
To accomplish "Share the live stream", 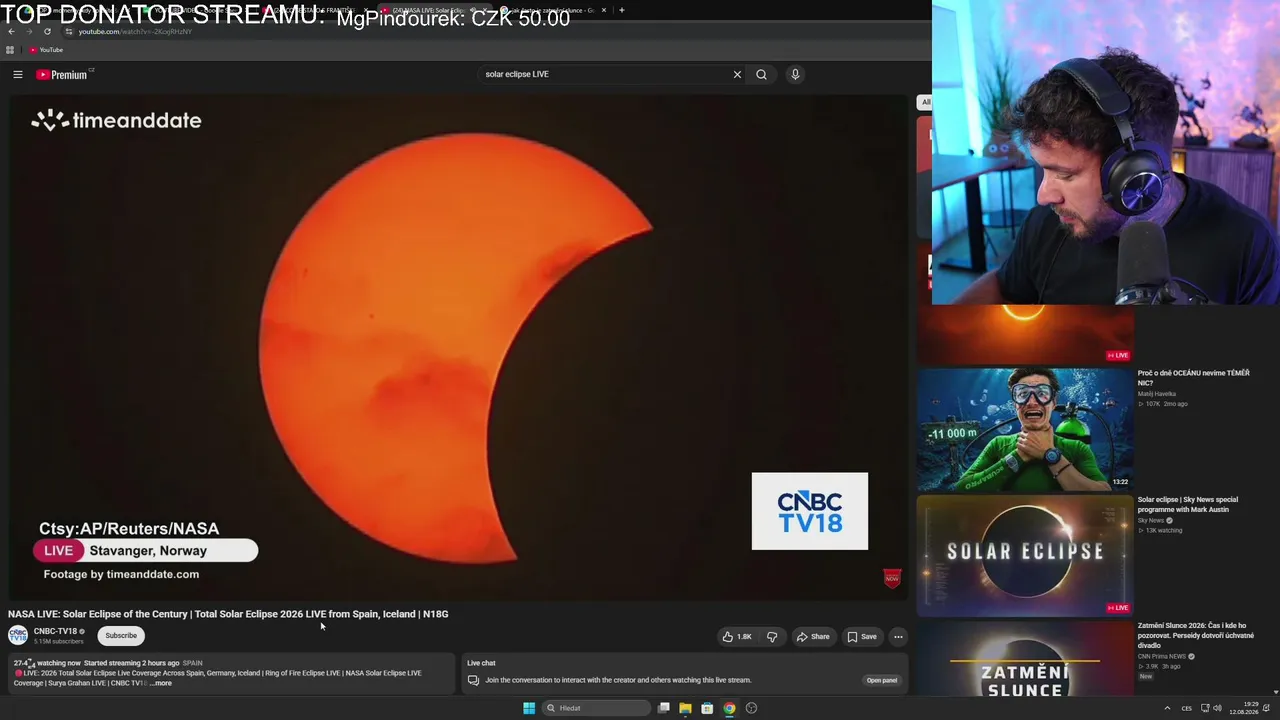I will point(813,637).
